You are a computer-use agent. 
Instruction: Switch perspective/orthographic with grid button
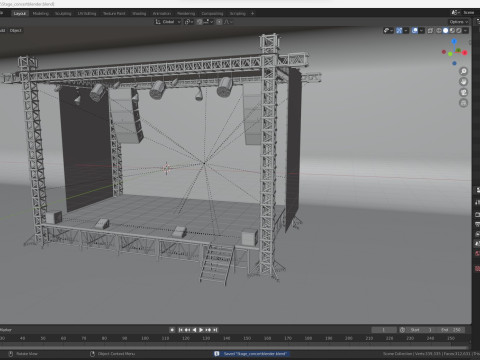463,103
